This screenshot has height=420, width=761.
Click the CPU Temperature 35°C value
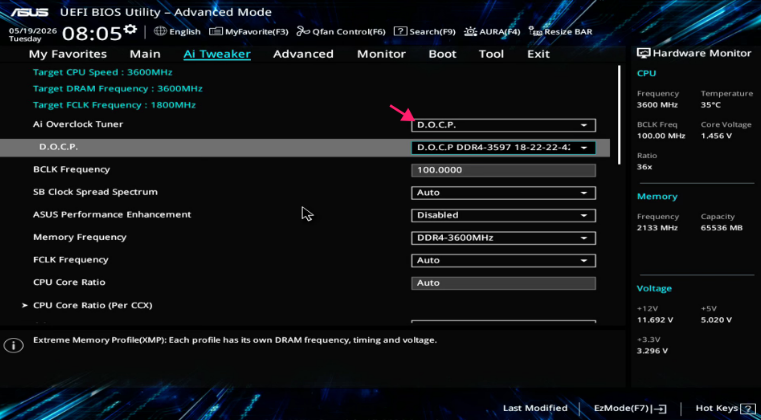coord(711,105)
